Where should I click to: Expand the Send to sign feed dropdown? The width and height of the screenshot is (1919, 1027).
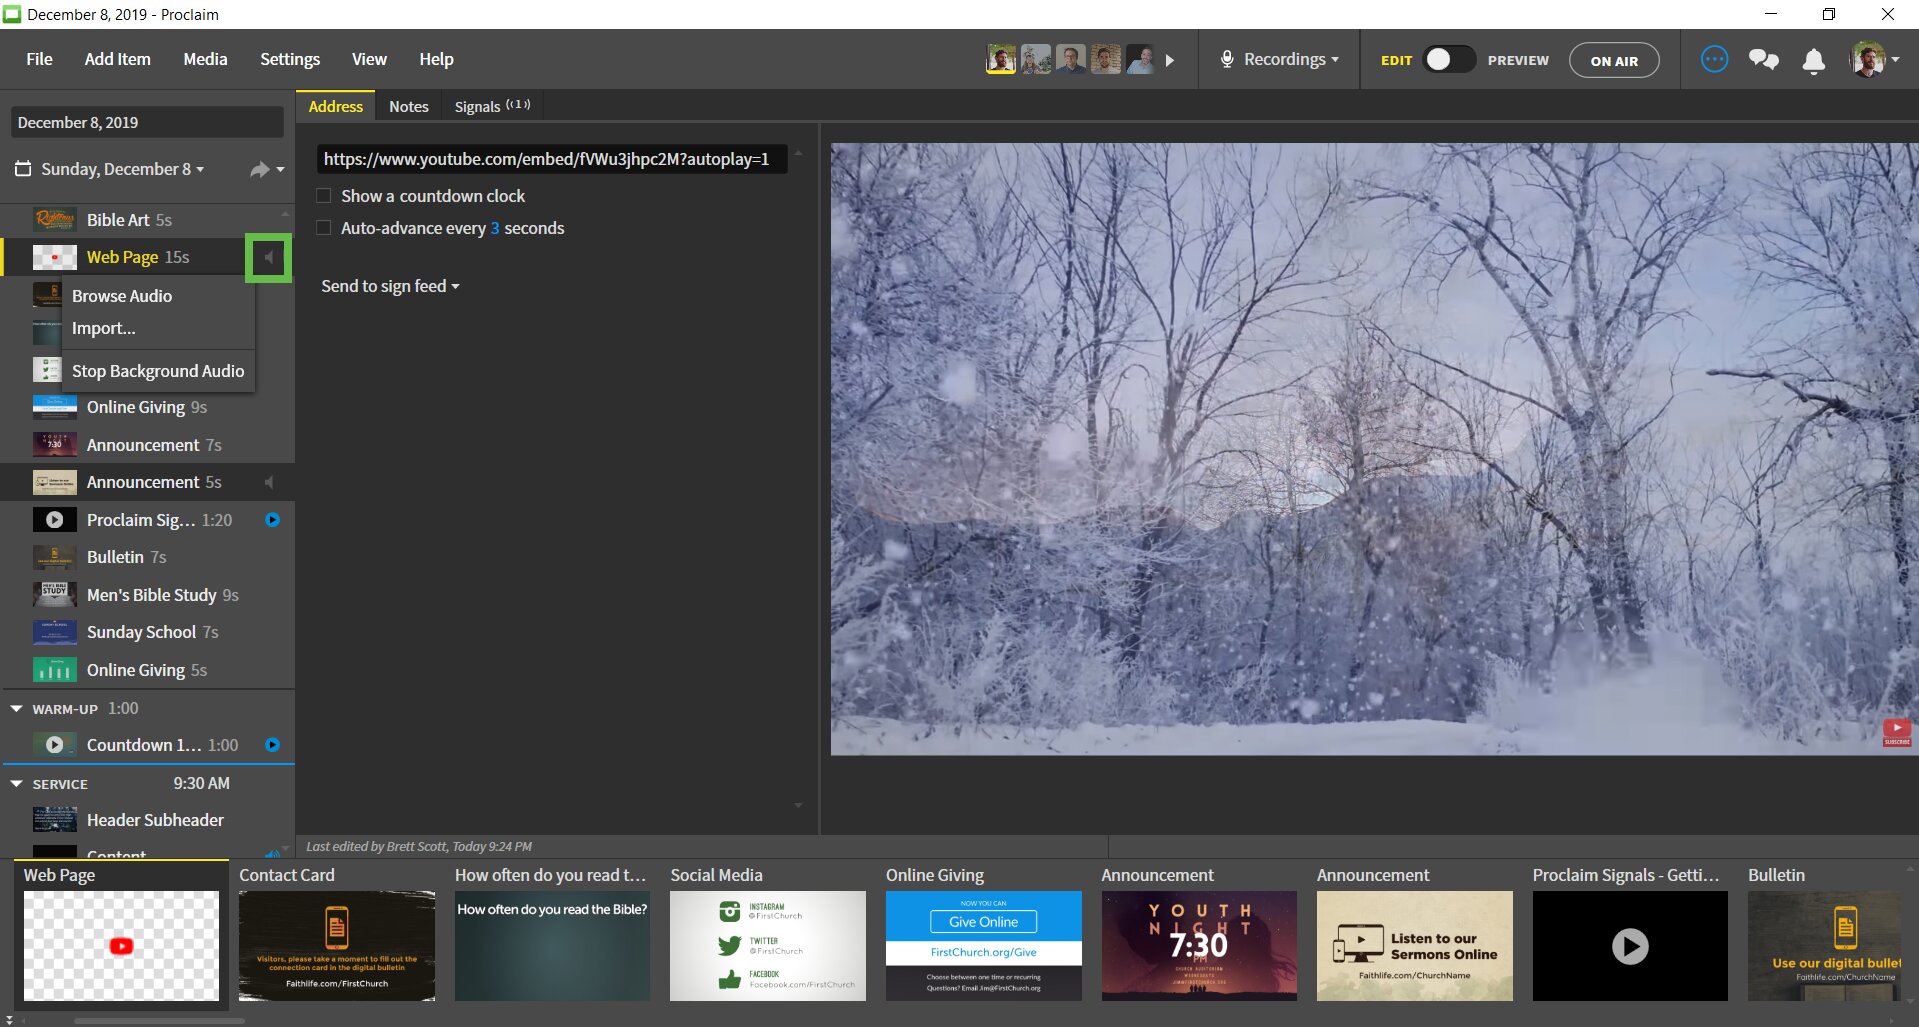[390, 286]
